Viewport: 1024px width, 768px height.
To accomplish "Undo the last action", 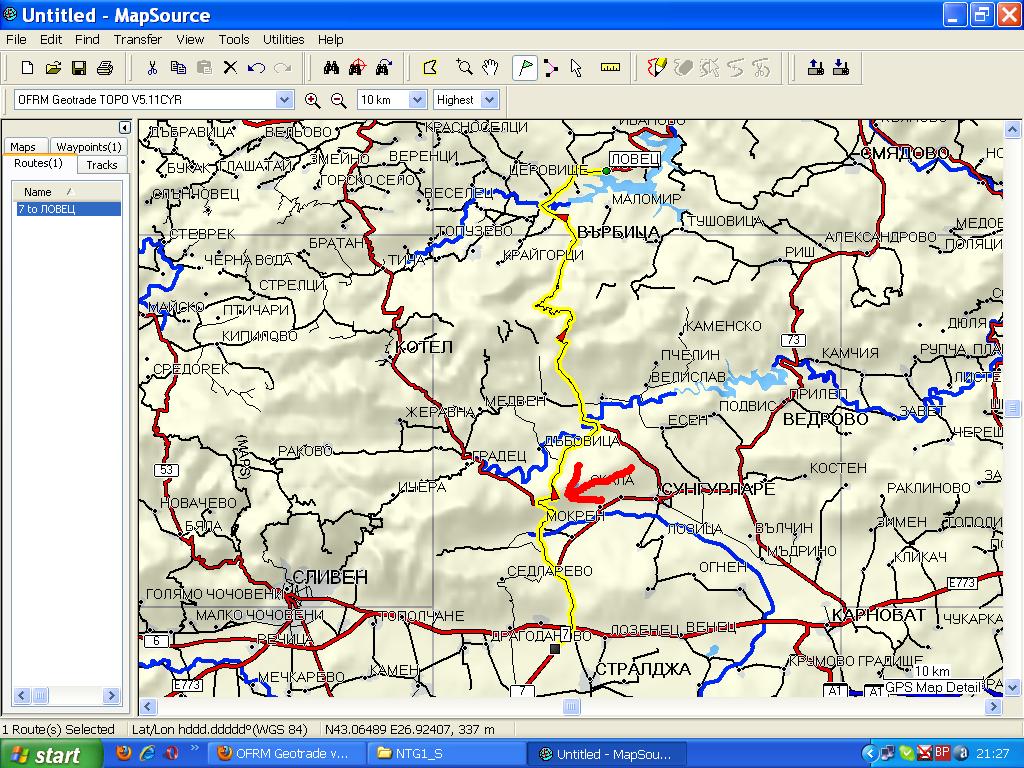I will pyautogui.click(x=256, y=67).
